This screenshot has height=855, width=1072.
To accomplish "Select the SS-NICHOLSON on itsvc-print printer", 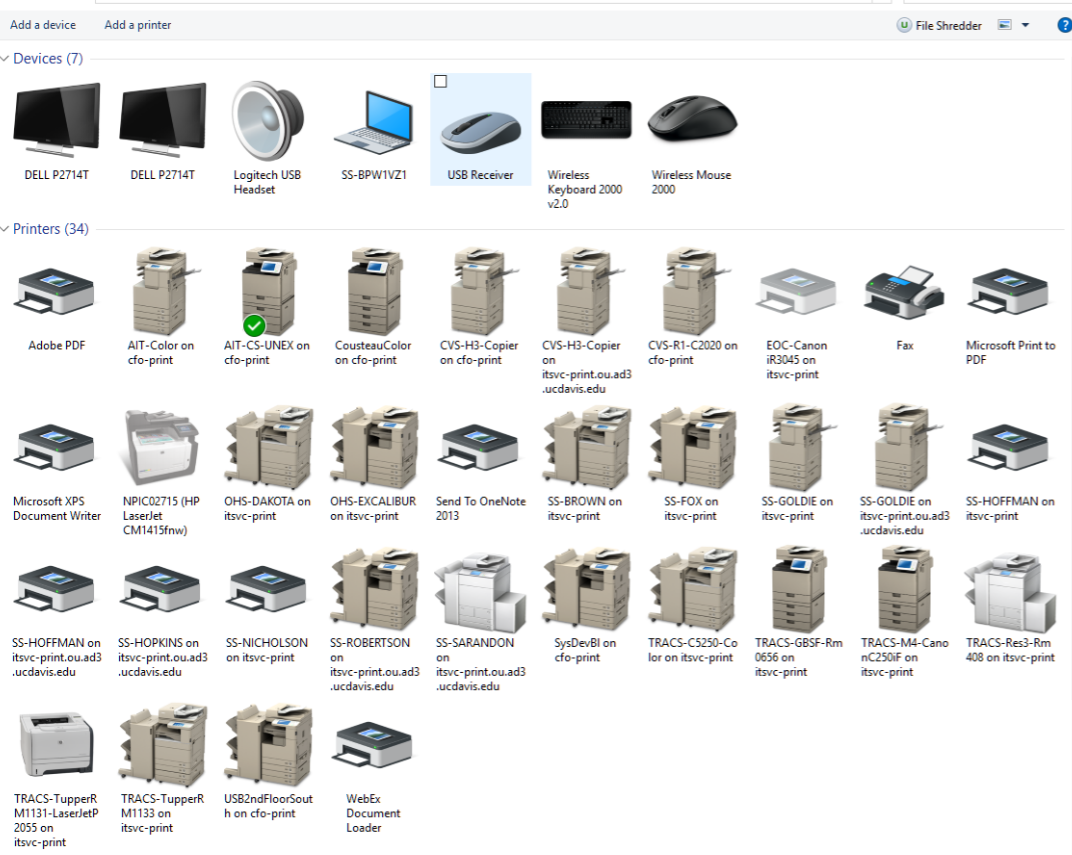I will click(x=267, y=613).
